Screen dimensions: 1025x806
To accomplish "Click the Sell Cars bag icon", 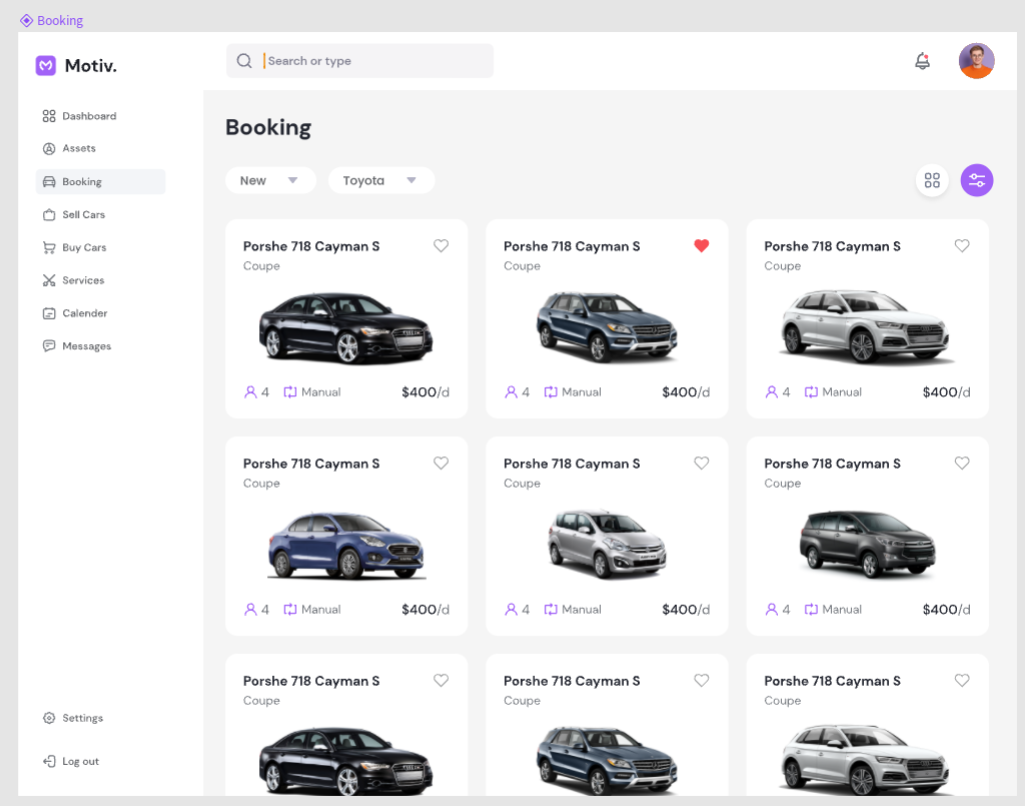I will point(49,214).
